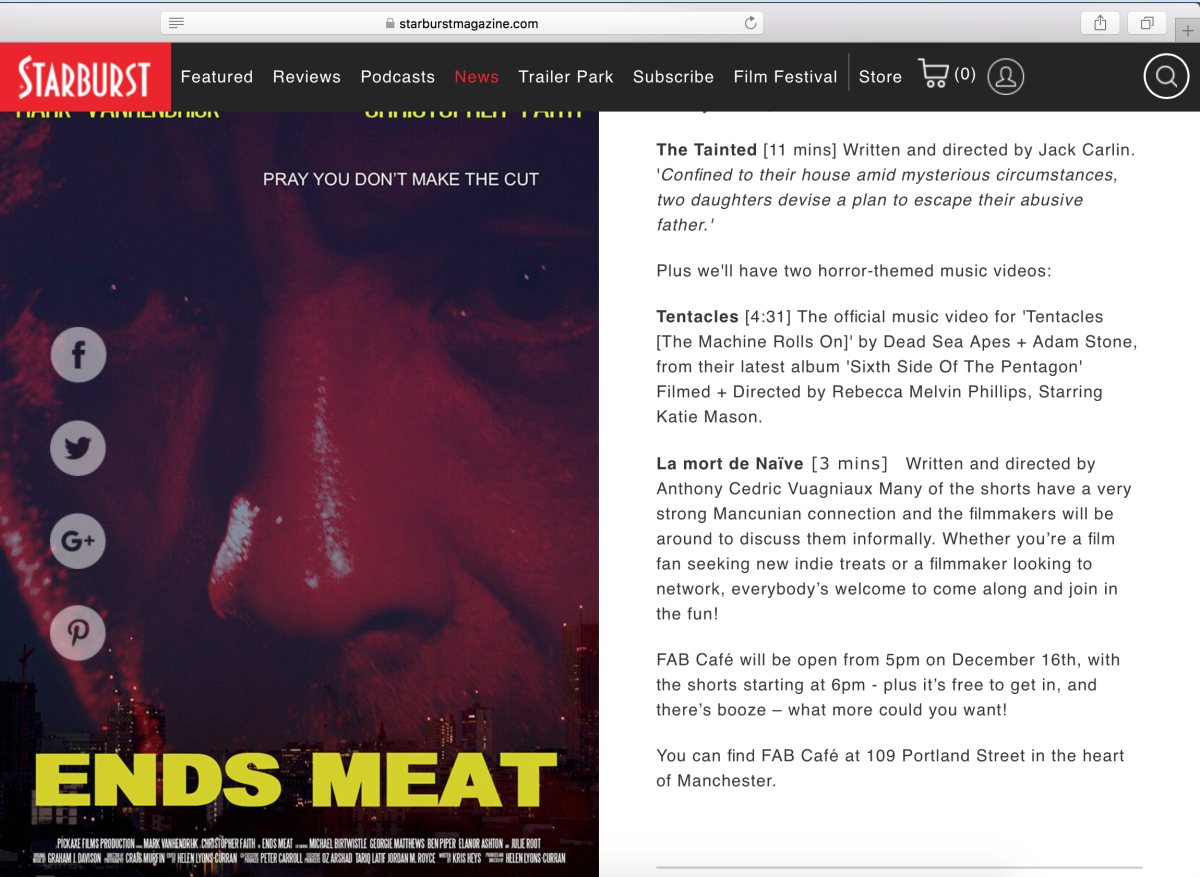Image resolution: width=1200 pixels, height=877 pixels.
Task: Share the article on Twitter
Action: pos(78,447)
